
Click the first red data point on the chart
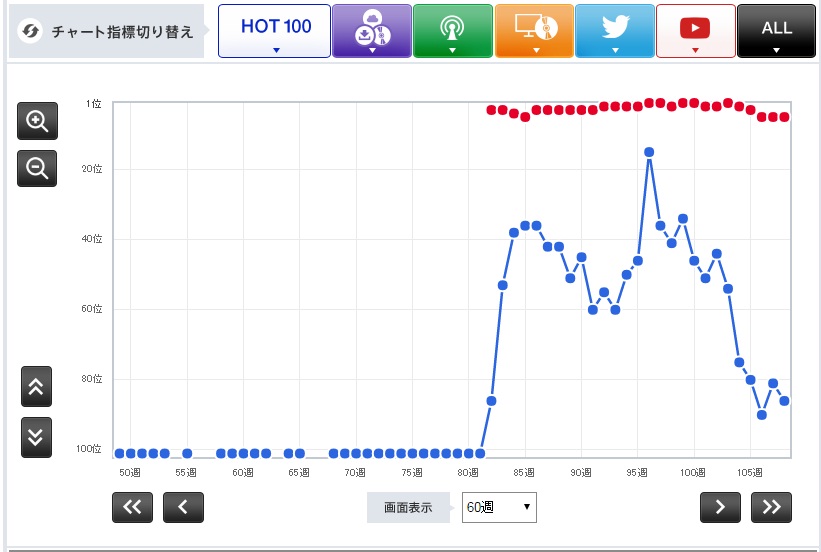coord(491,110)
